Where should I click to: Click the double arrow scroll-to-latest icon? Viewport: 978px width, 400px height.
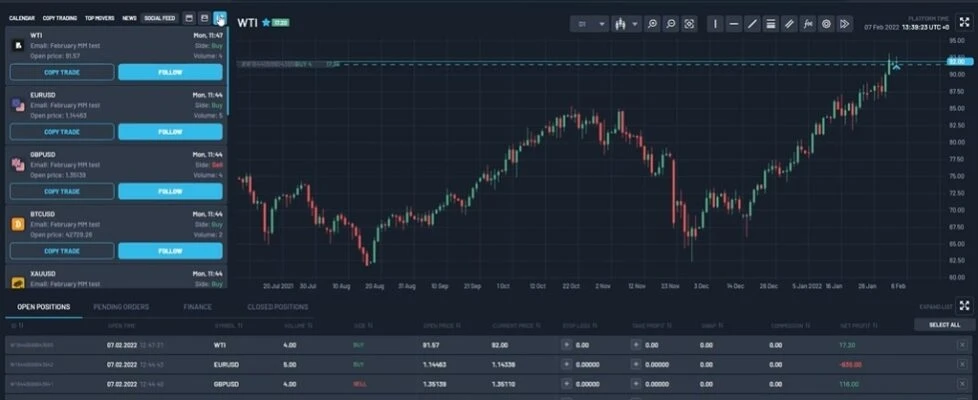(845, 24)
